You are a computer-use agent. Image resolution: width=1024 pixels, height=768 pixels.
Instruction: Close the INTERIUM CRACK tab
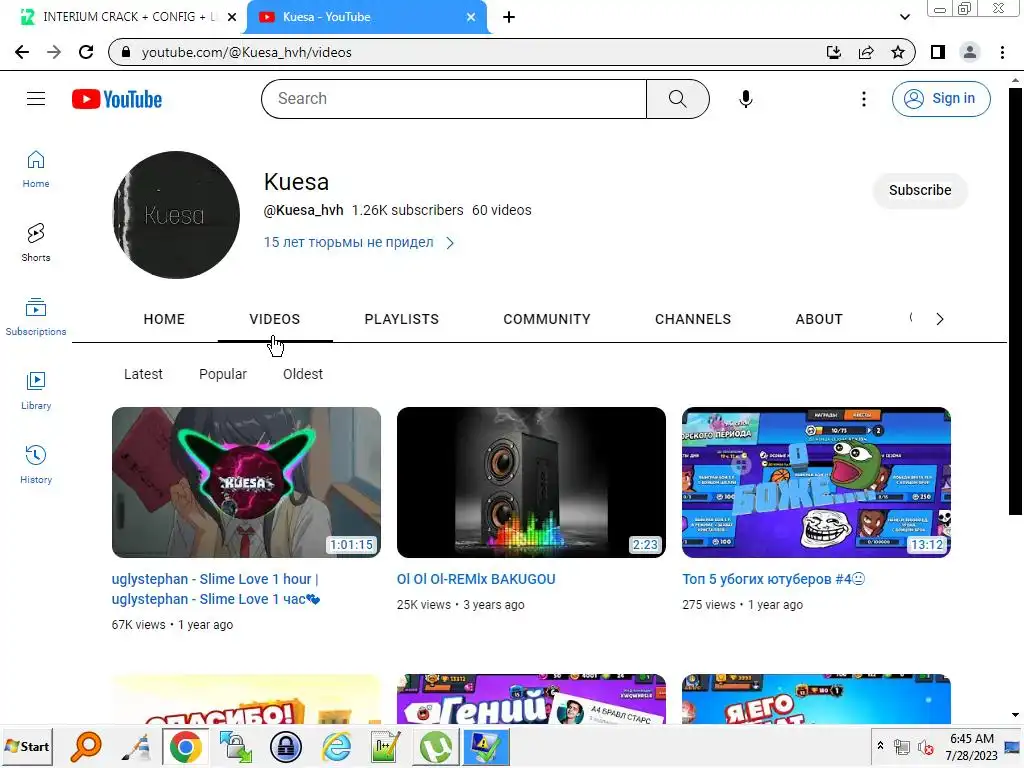tap(232, 17)
